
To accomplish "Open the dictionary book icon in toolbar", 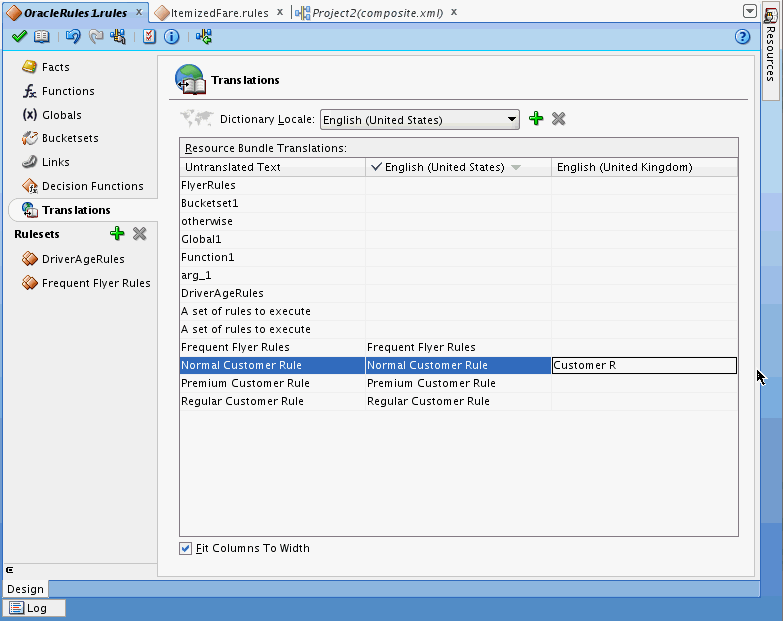I will pyautogui.click(x=41, y=36).
